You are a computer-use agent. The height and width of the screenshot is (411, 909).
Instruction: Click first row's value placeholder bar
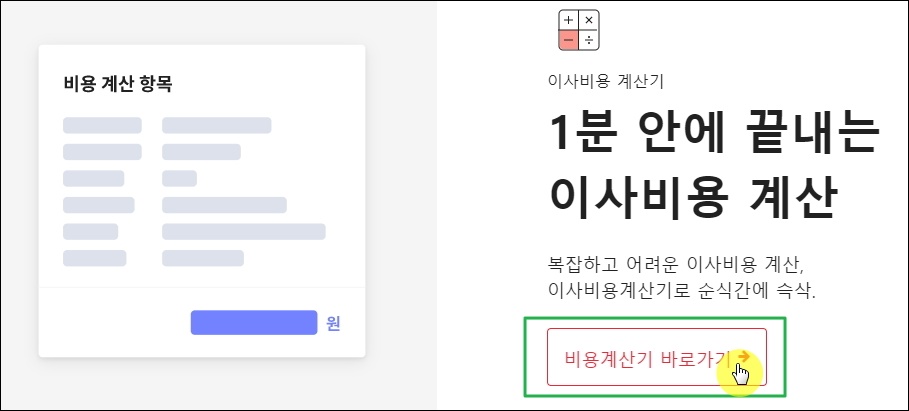pos(217,125)
